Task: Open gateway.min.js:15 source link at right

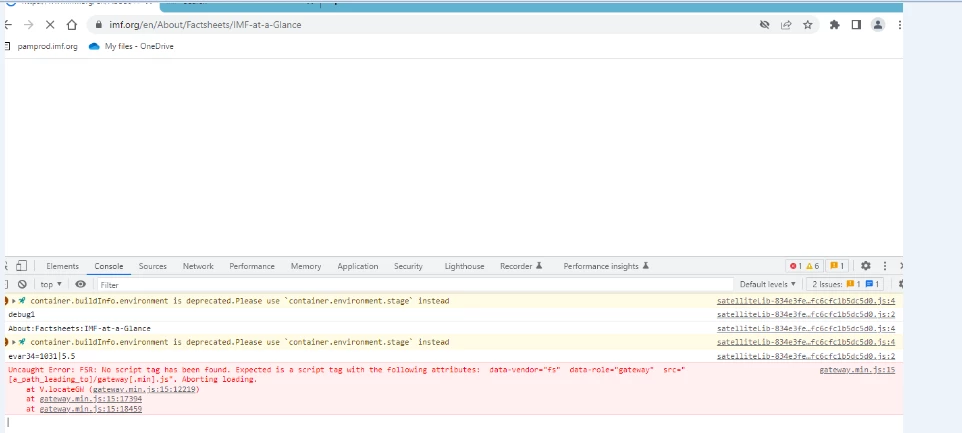Action: [x=857, y=370]
